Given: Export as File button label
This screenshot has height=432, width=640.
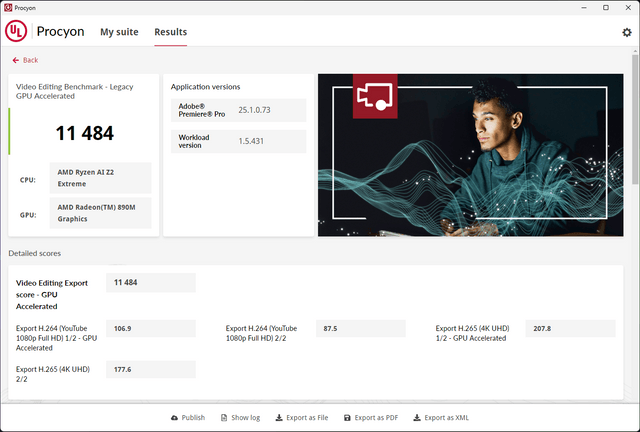Looking at the screenshot, I should click(307, 418).
